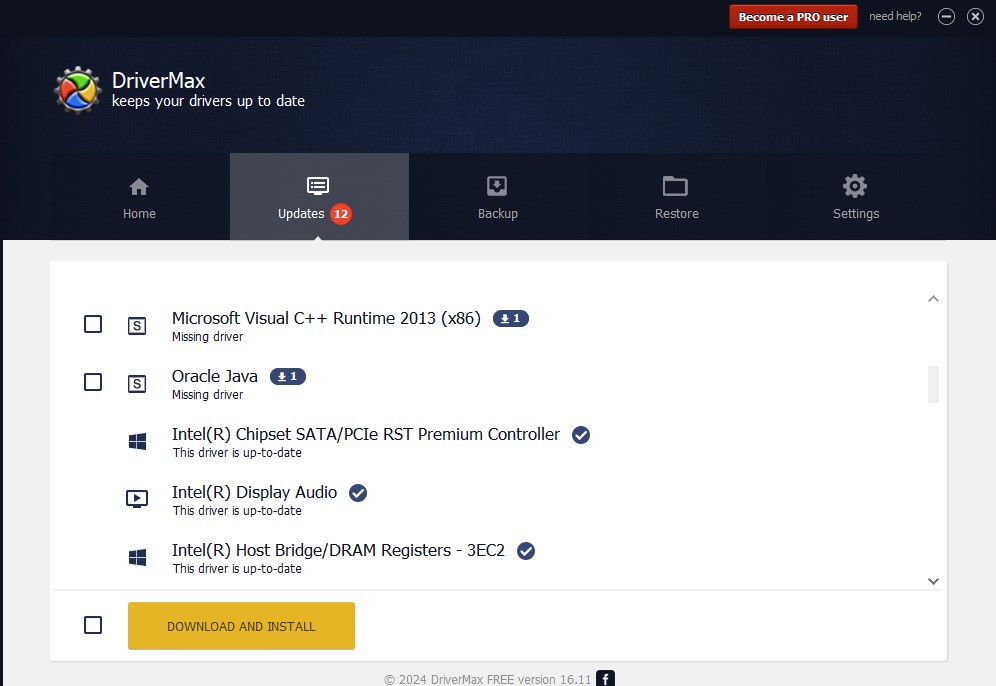Open the Backup tab
996x686 pixels.
pos(497,197)
